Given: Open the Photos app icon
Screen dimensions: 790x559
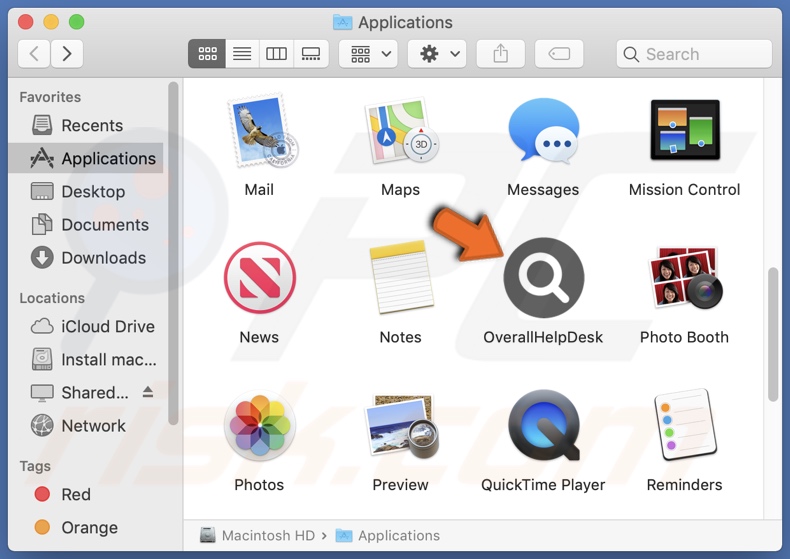Looking at the screenshot, I should (260, 426).
